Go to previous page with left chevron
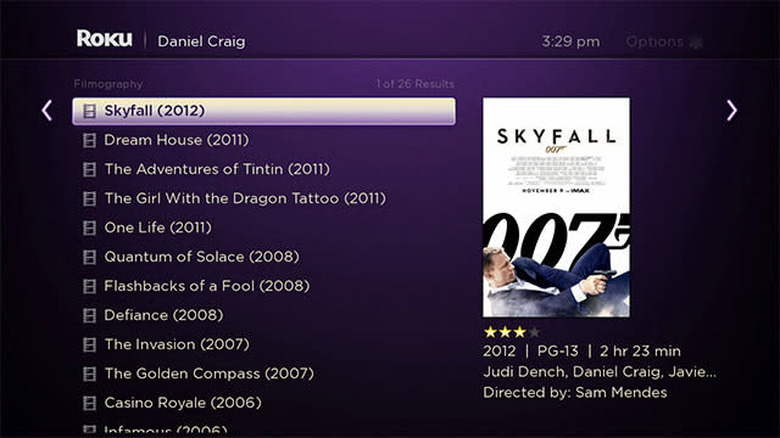Viewport: 780px width, 438px height. point(46,110)
